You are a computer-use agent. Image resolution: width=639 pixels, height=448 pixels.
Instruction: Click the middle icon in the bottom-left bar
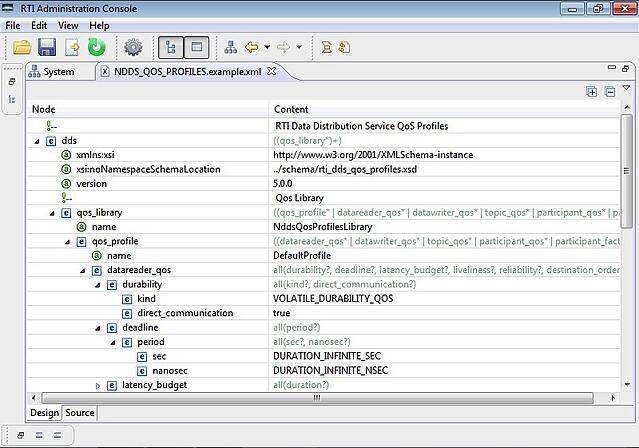[x=39, y=435]
